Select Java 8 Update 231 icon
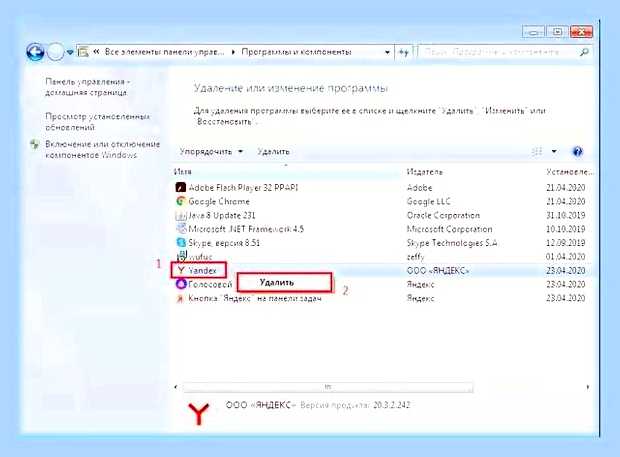 (181, 215)
